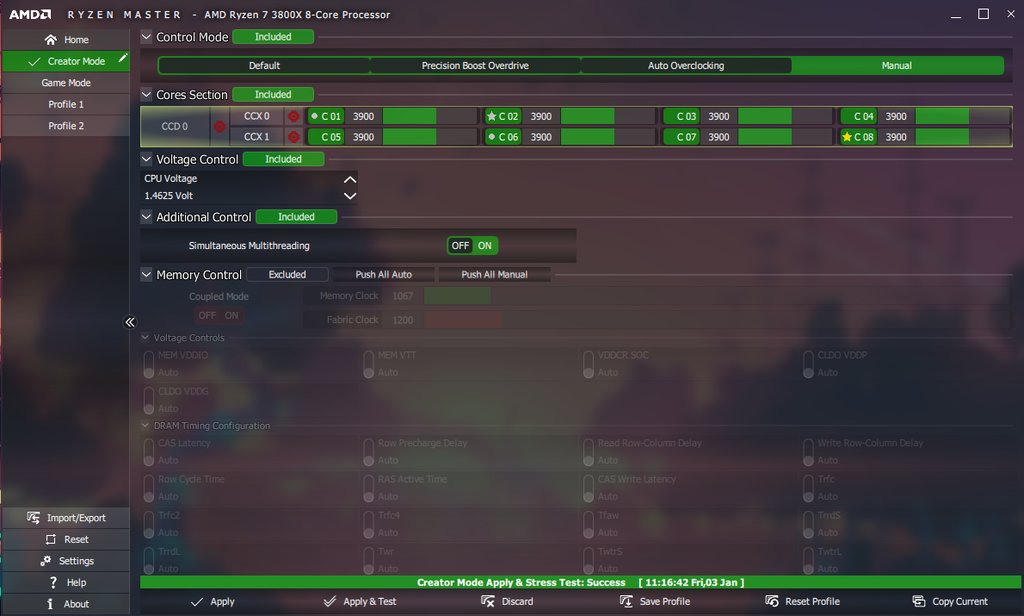The height and width of the screenshot is (616, 1024).
Task: Toggle Voltage Control Included button
Action: pyautogui.click(x=283, y=159)
